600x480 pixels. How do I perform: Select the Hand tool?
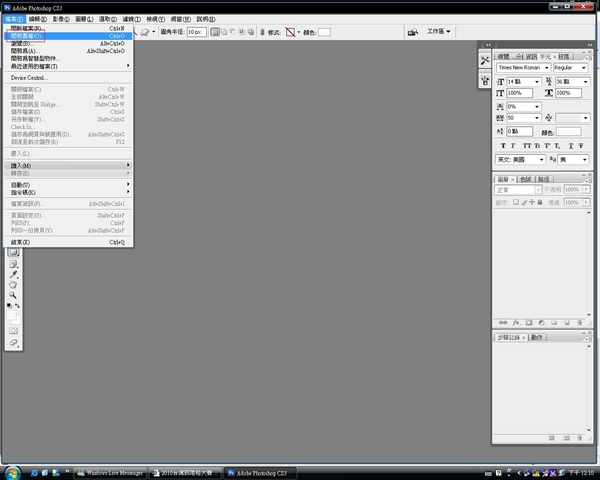point(13,284)
